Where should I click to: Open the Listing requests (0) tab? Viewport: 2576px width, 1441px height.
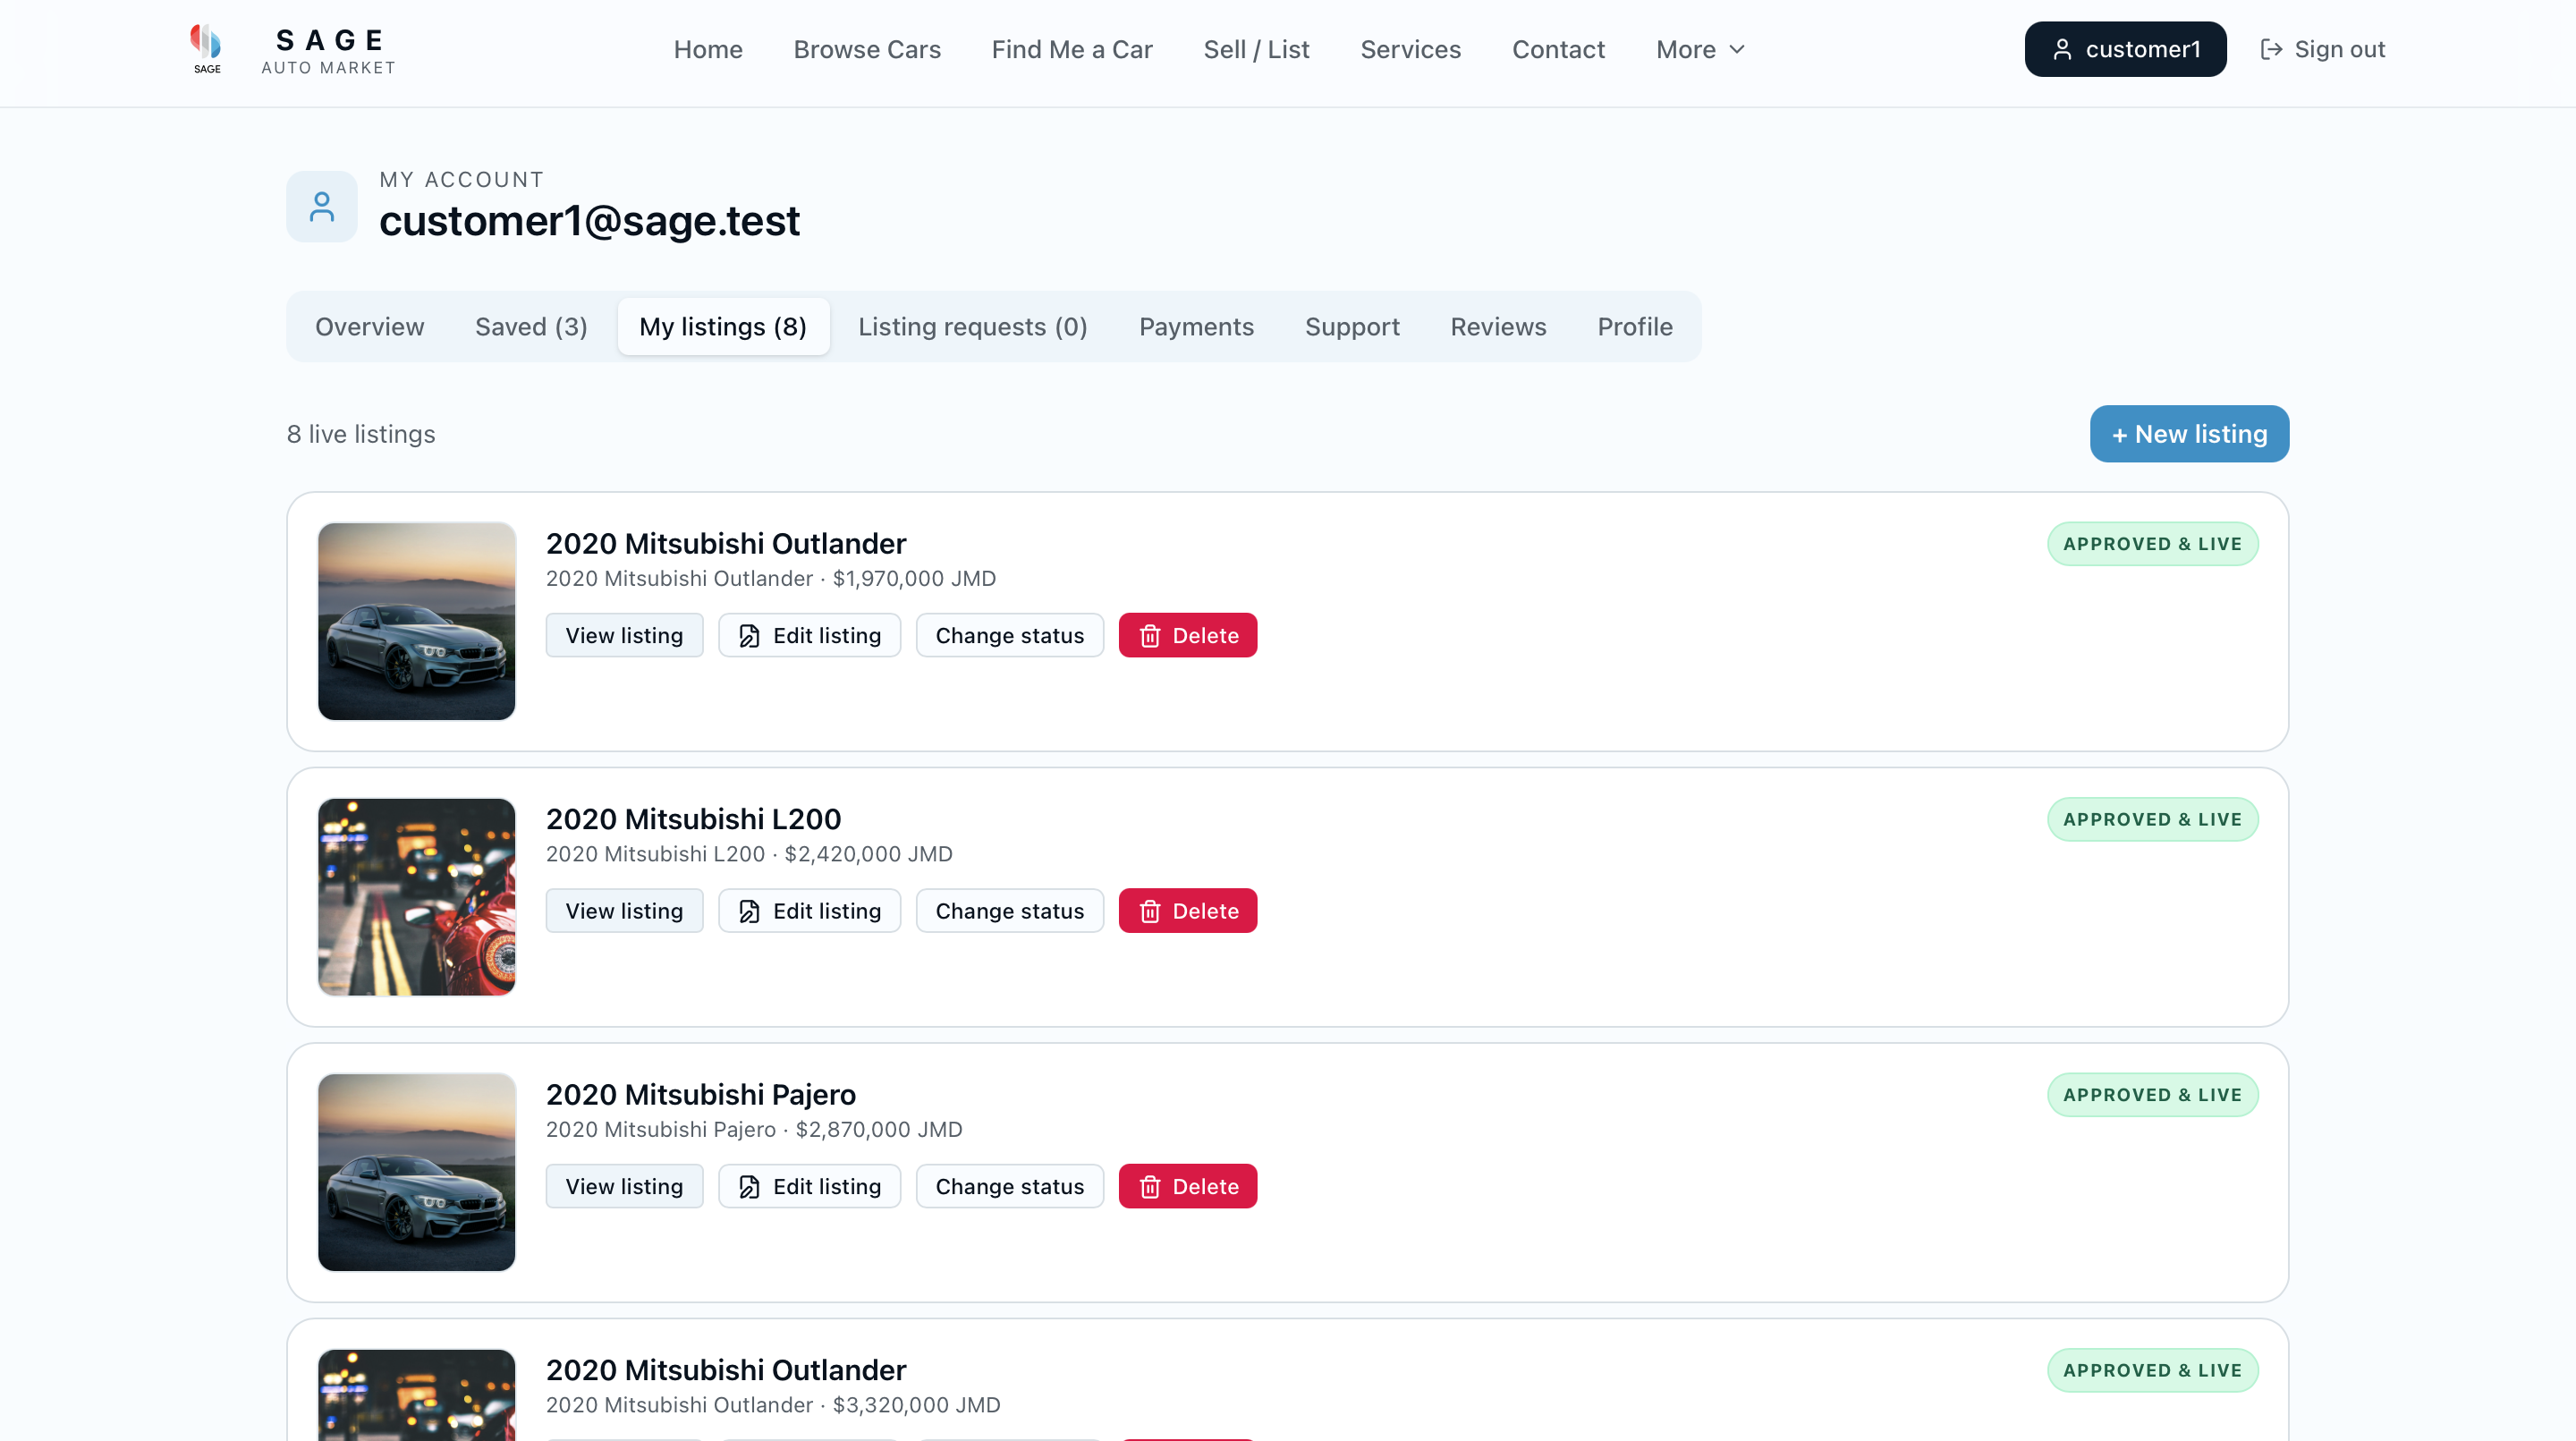tap(972, 327)
